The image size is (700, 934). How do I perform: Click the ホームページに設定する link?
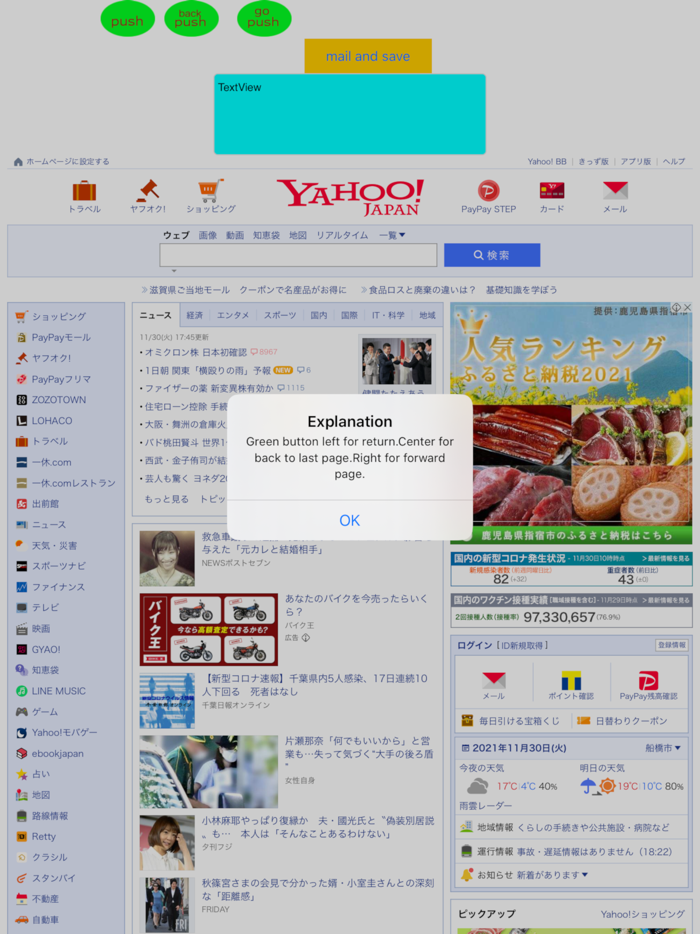point(68,161)
